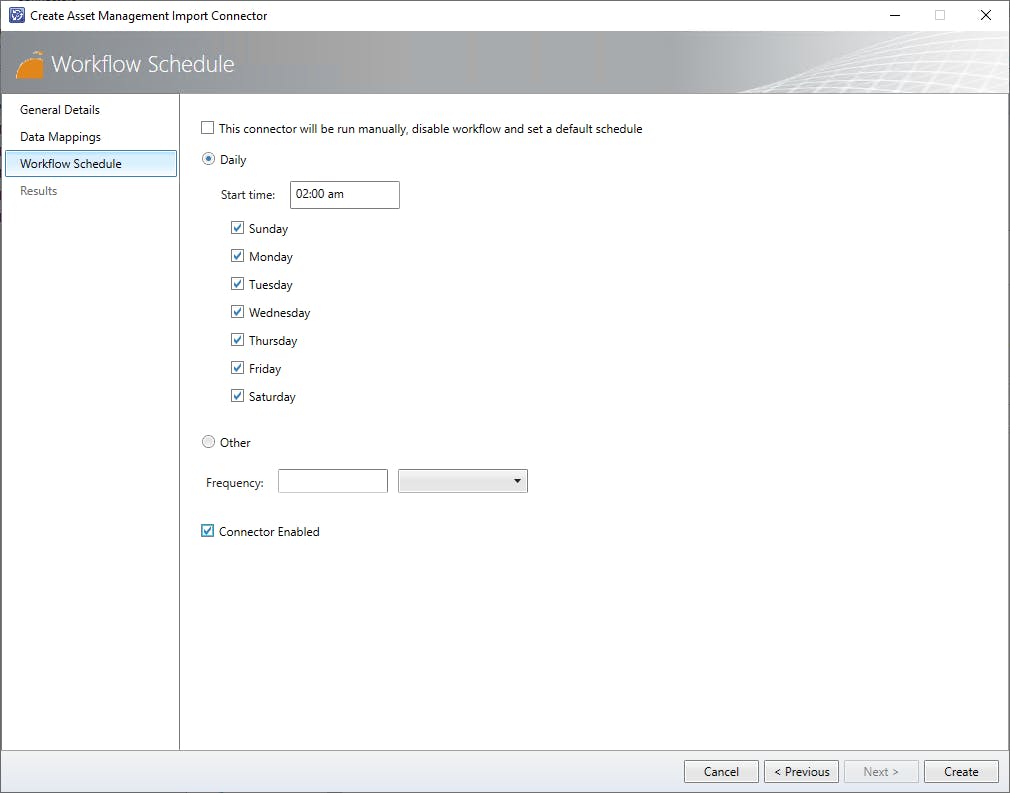Click the maximize window button
Screen dimensions: 1010x793
click(x=940, y=15)
